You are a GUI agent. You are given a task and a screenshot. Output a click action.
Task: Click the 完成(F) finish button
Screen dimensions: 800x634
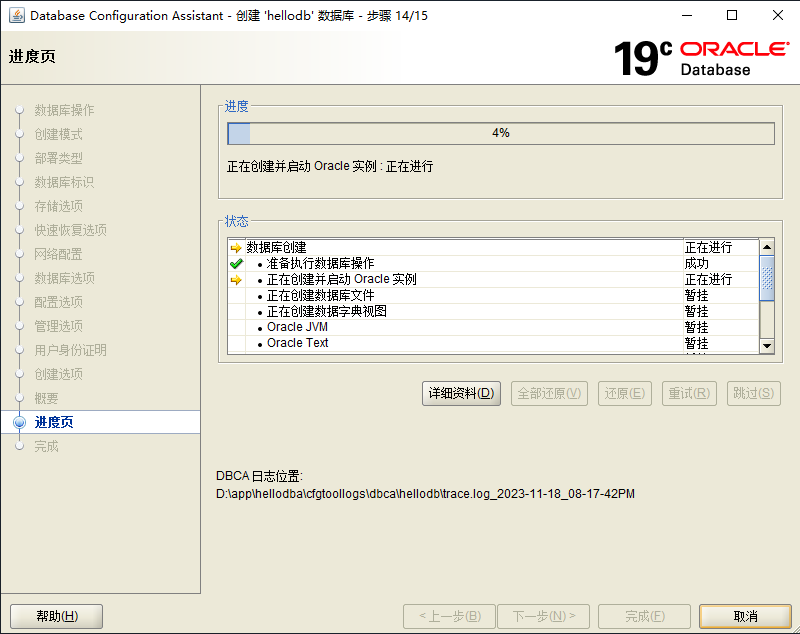tap(644, 616)
